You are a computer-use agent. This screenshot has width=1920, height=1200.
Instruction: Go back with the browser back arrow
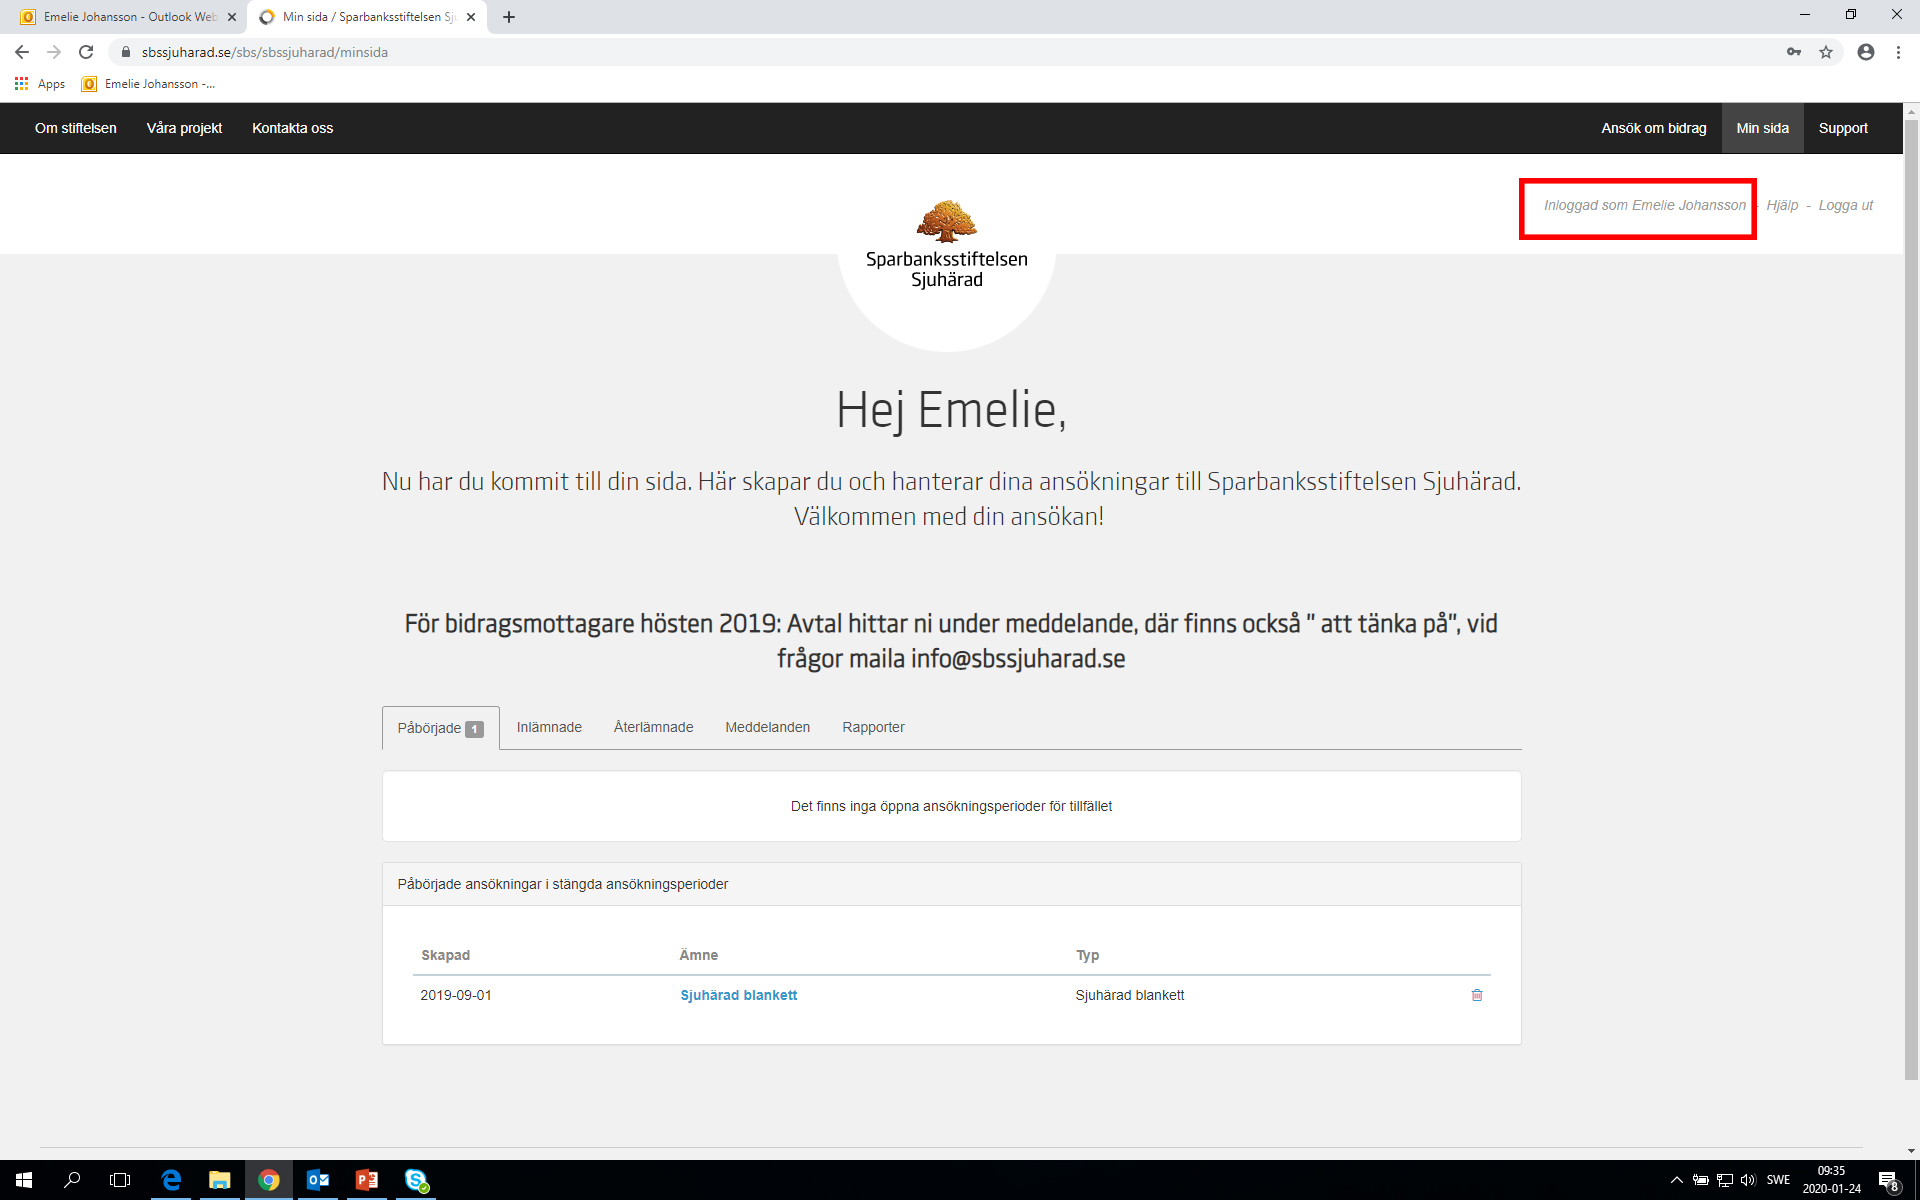pos(22,52)
